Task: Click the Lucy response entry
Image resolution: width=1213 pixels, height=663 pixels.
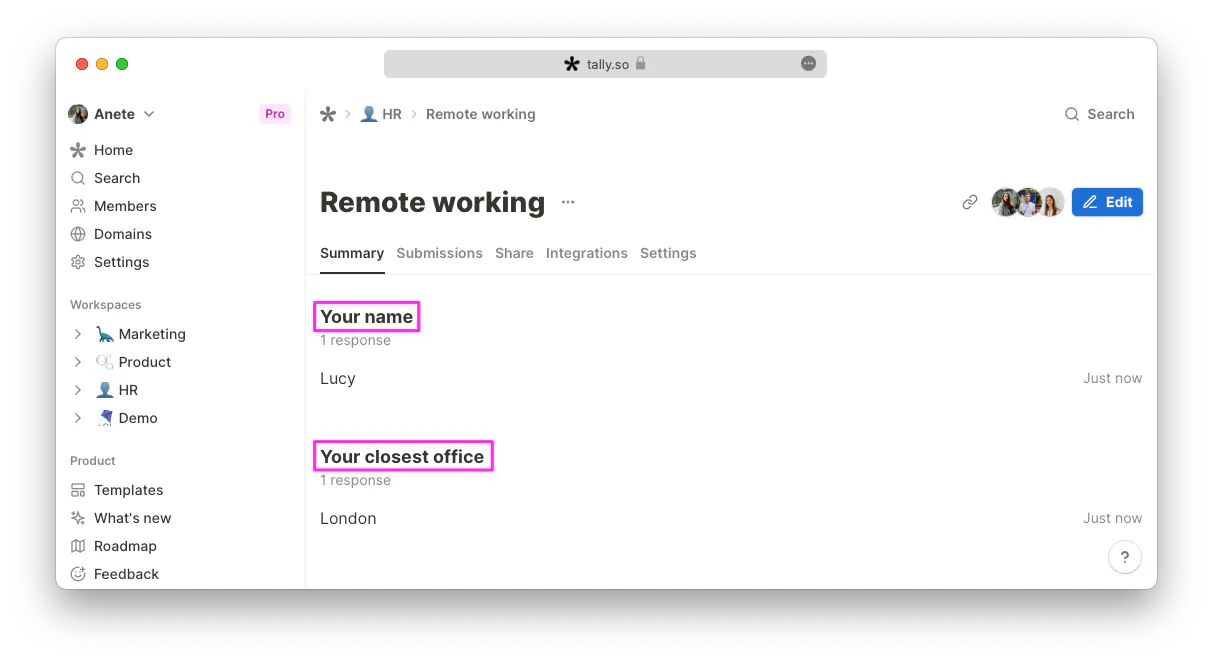Action: [x=338, y=378]
